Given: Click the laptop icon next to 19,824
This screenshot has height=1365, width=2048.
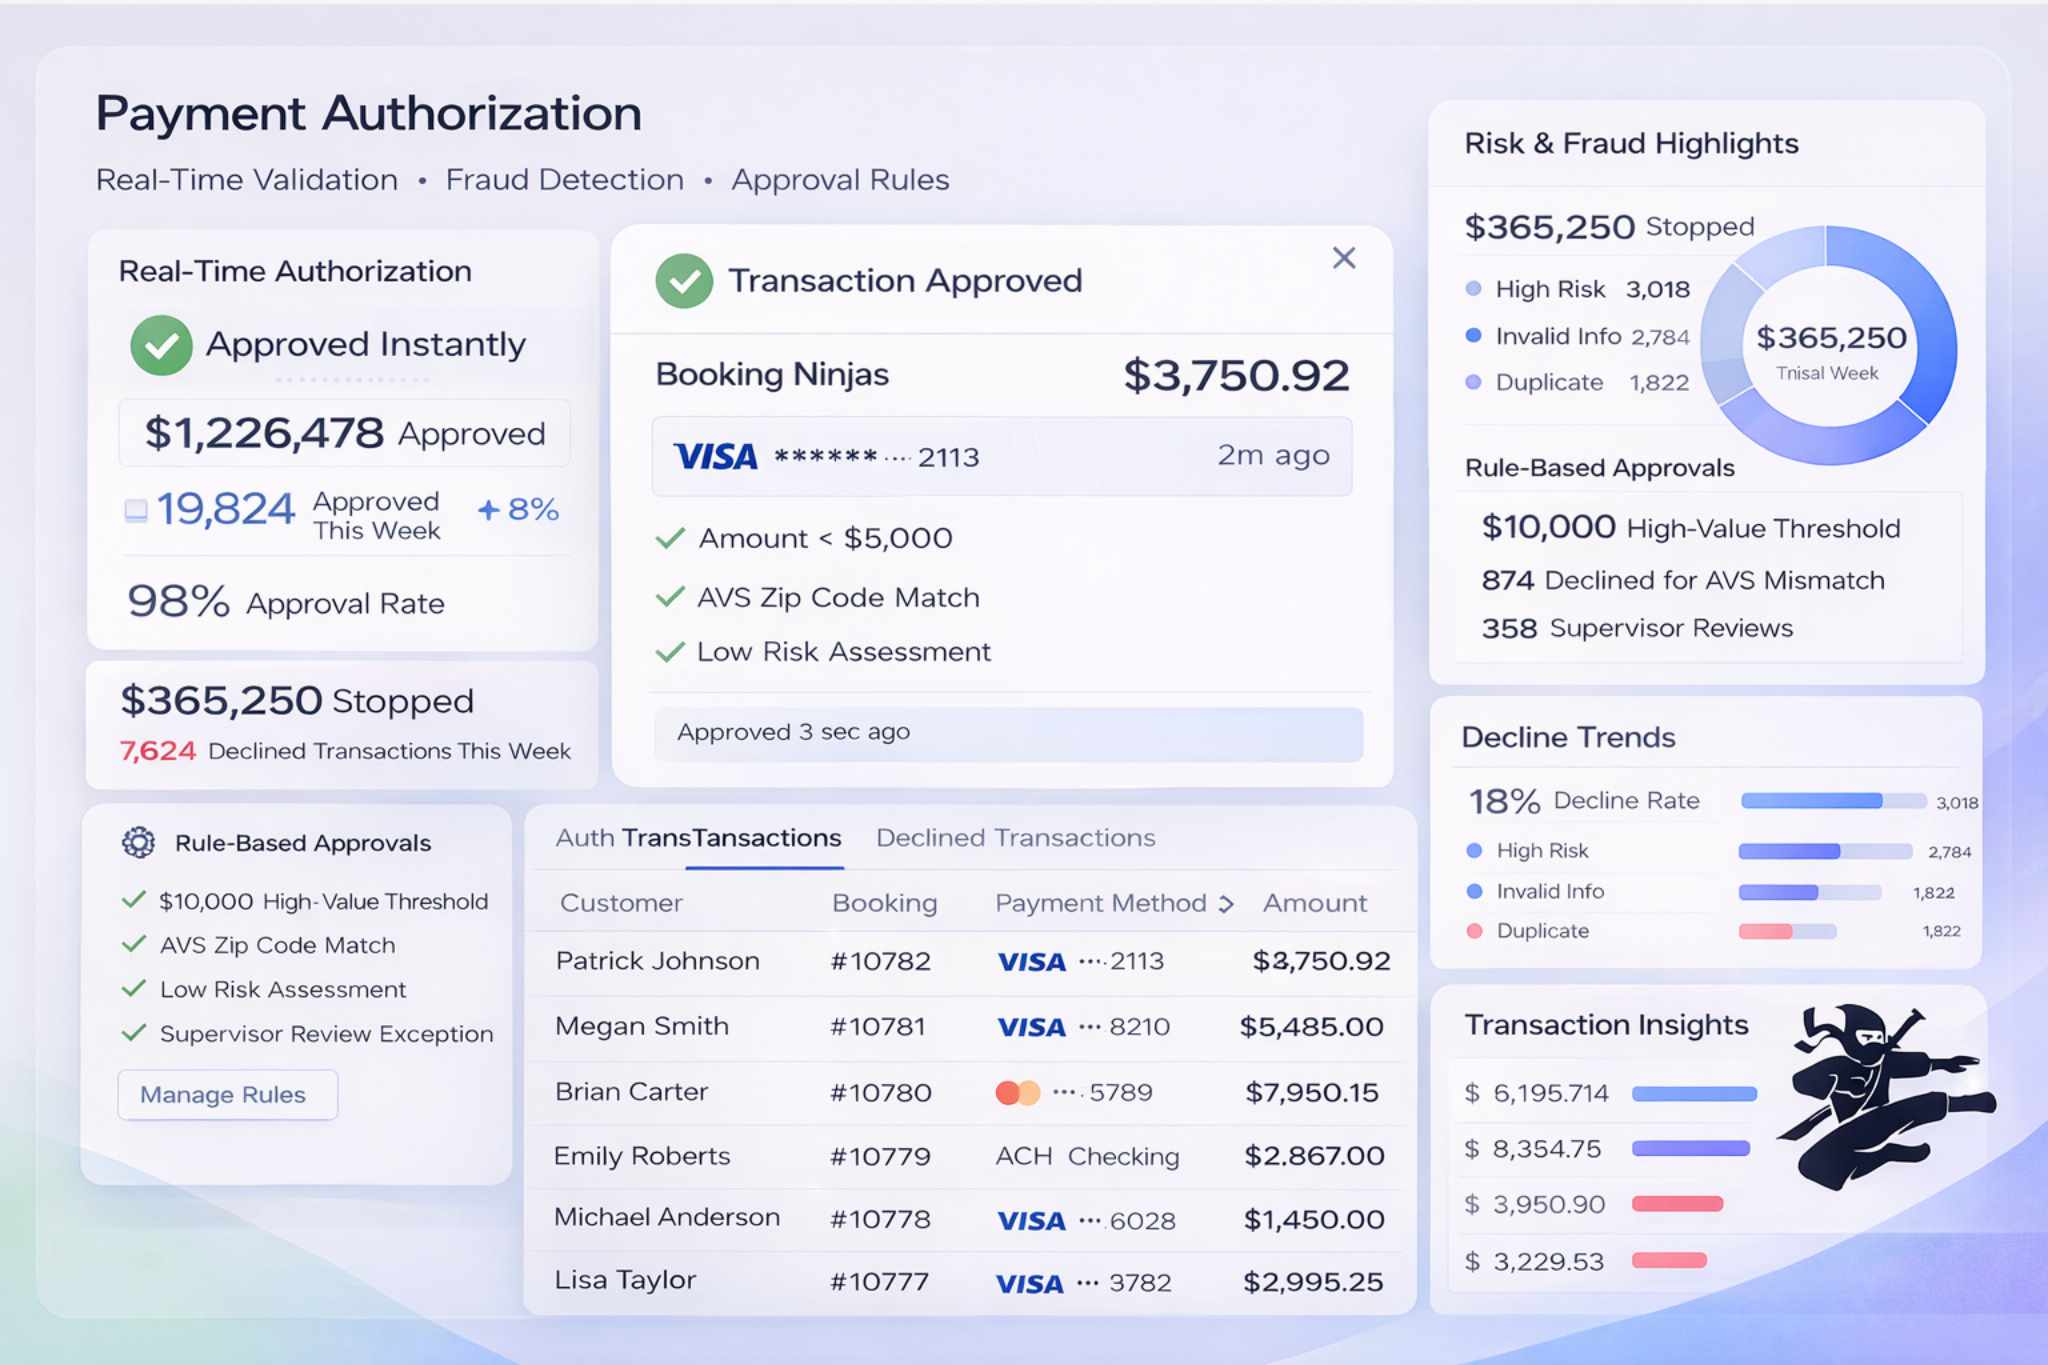Looking at the screenshot, I should point(136,509).
